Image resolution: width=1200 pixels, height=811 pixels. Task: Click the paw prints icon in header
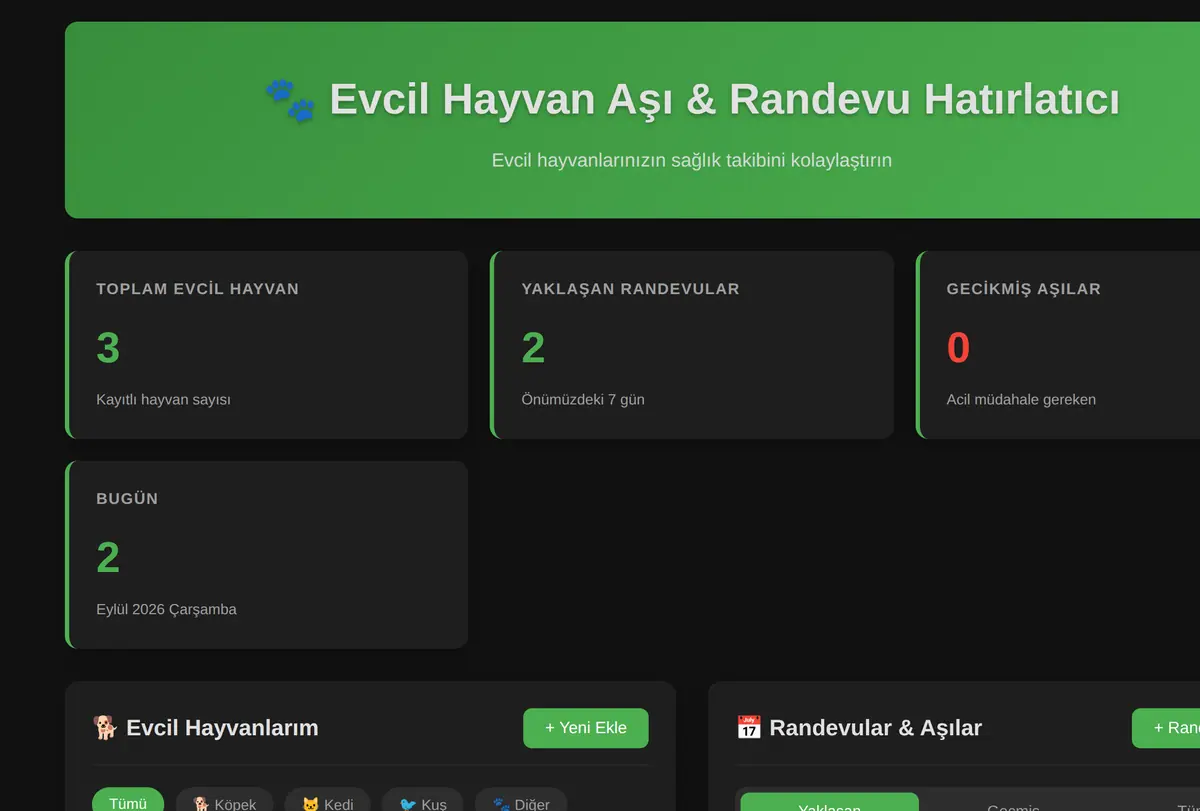[290, 101]
